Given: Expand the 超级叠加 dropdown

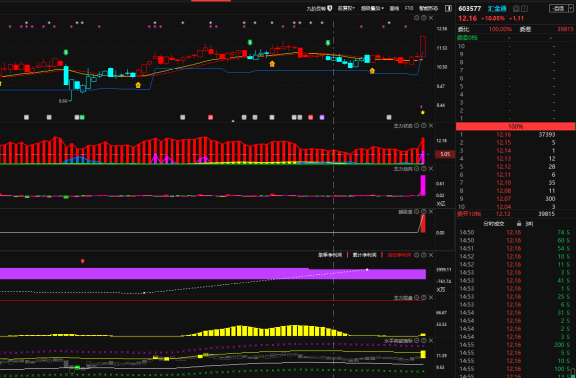Looking at the screenshot, I should [x=372, y=8].
